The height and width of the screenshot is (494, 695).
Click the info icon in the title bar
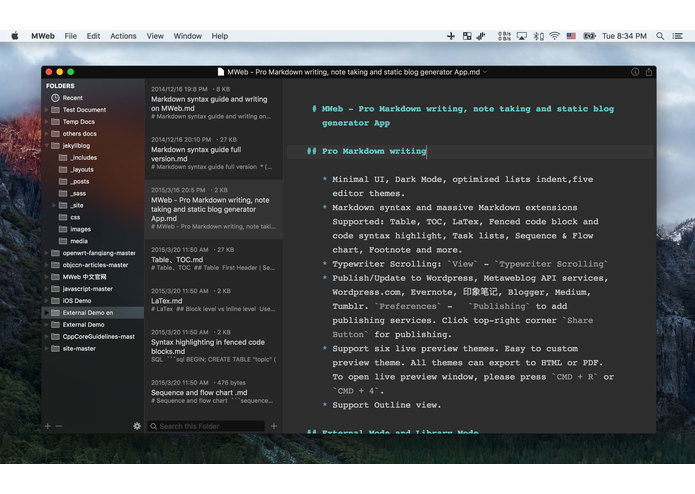point(635,72)
